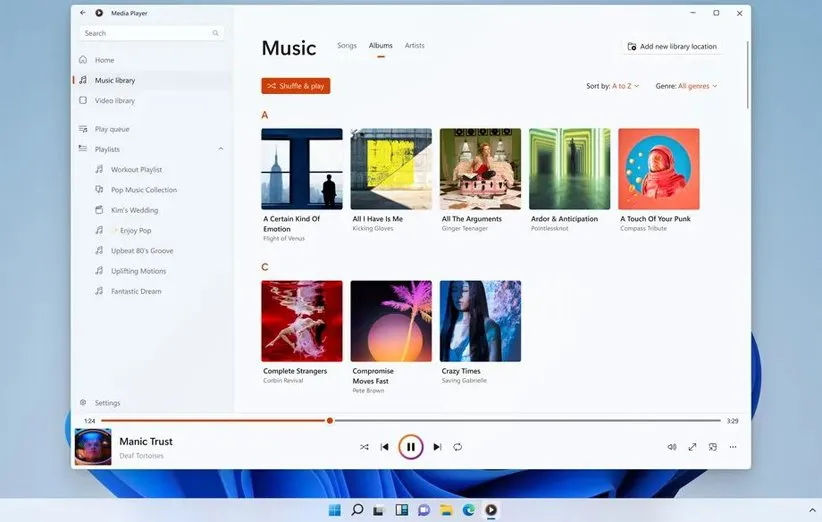Open album A Certain Kind Of Emotion cover
Image resolution: width=822 pixels, height=522 pixels.
click(302, 169)
